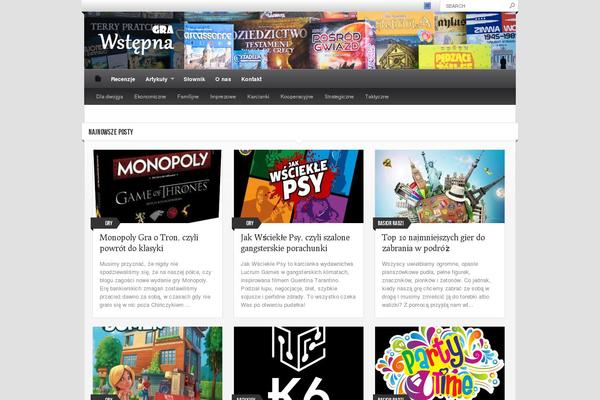600x400 pixels.
Task: Select the Karcianki category
Action: [258, 97]
